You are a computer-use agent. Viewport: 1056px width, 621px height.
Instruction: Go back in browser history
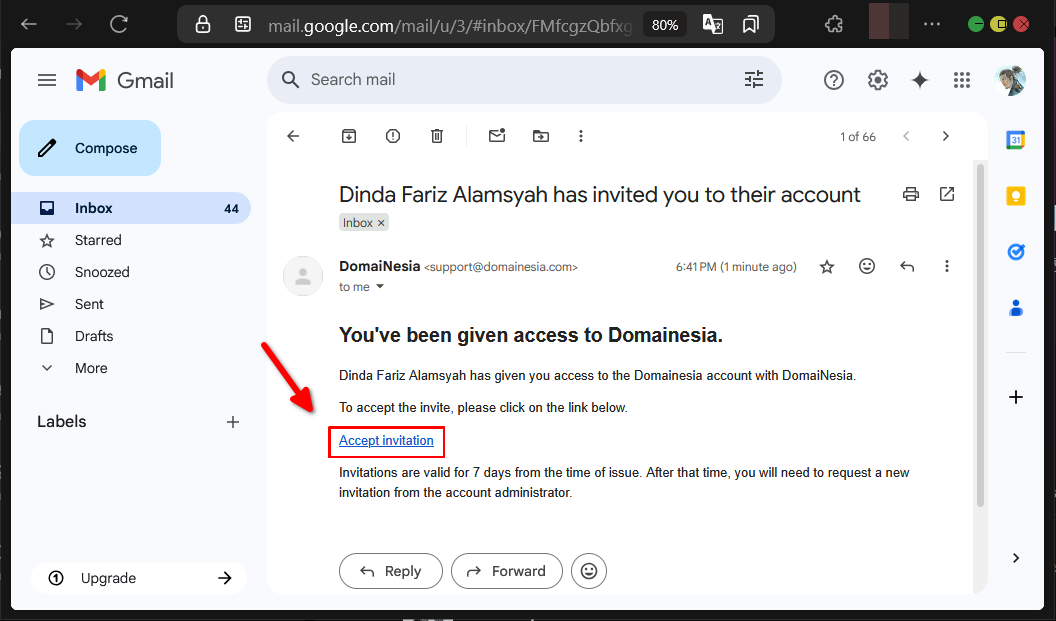[28, 25]
